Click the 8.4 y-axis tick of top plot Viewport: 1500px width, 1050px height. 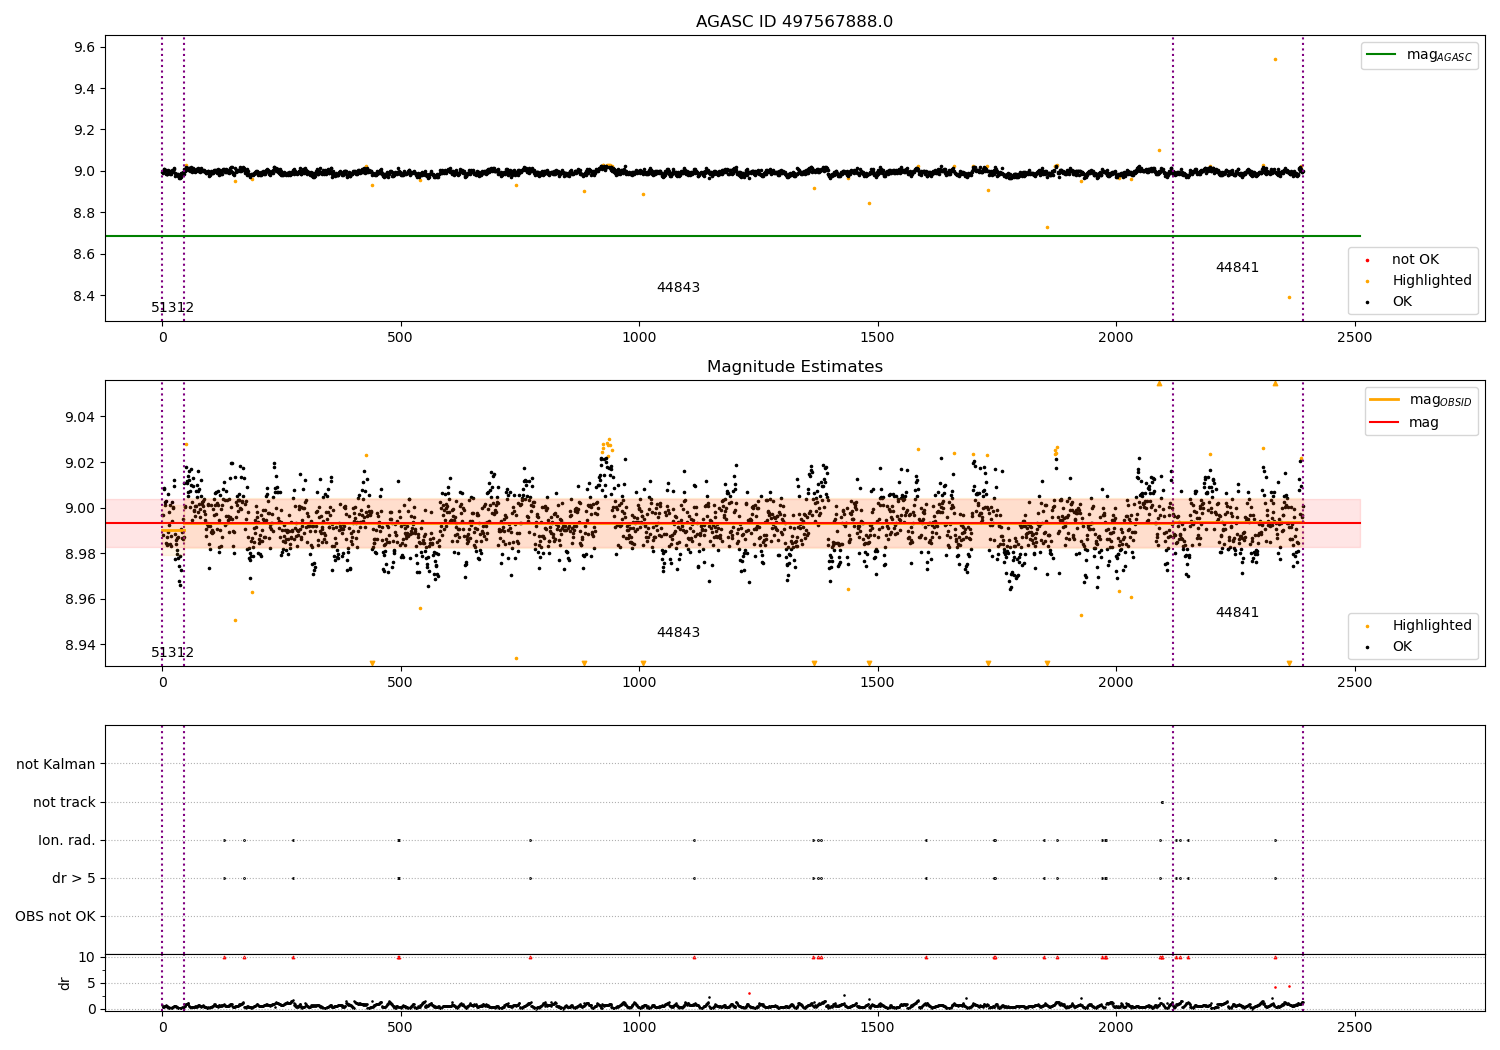[84, 296]
